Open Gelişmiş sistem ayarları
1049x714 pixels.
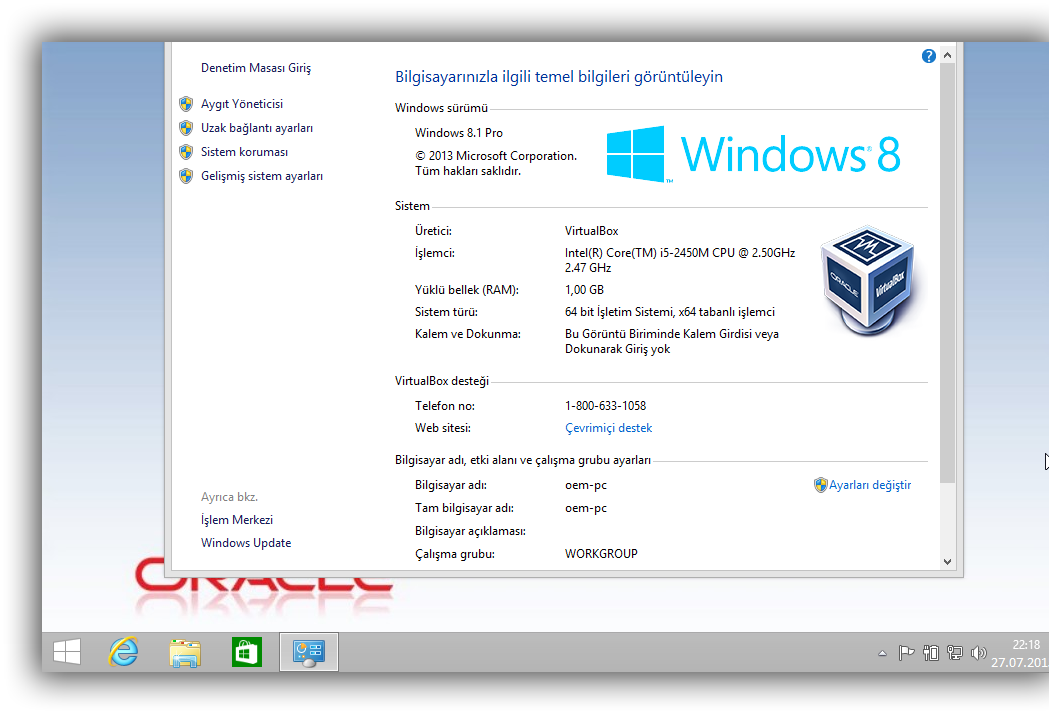tap(262, 176)
